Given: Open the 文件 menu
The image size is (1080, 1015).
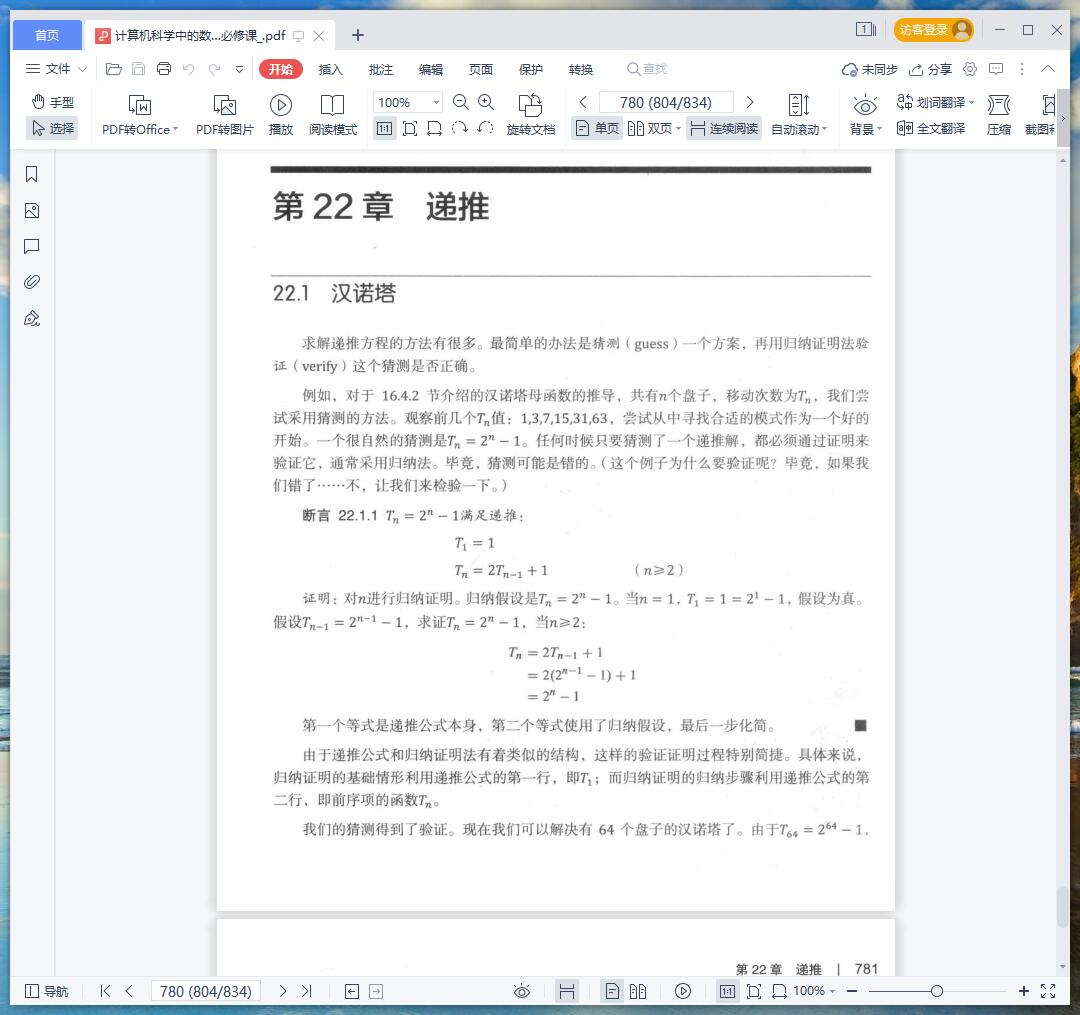Looking at the screenshot, I should pos(56,69).
